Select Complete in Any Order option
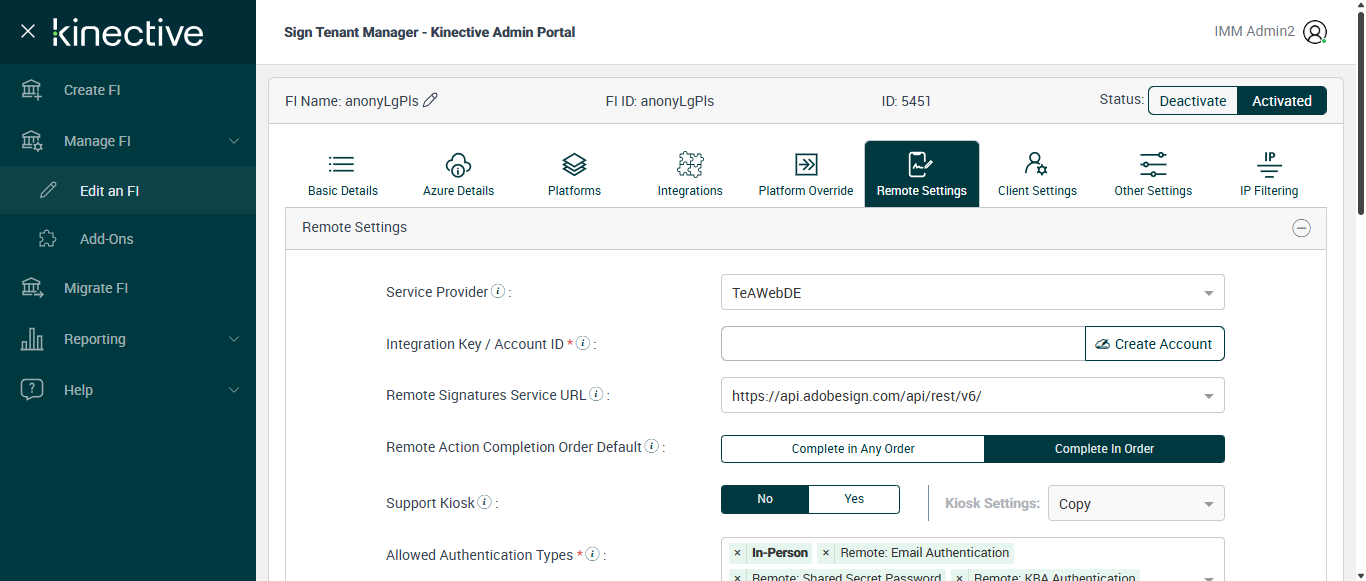The width and height of the screenshot is (1366, 581). tap(853, 449)
